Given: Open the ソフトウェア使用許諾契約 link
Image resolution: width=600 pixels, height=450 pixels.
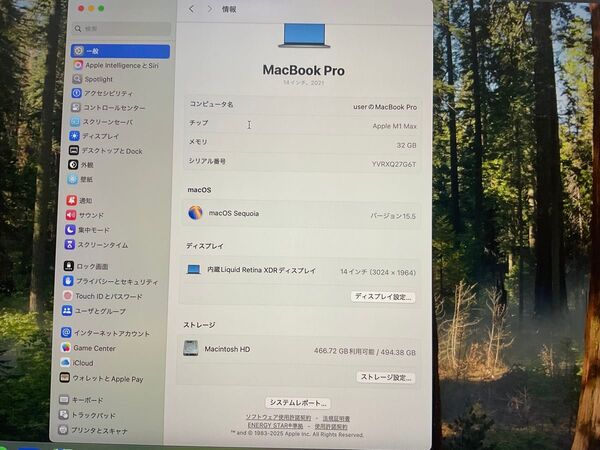Looking at the screenshot, I should coord(278,417).
